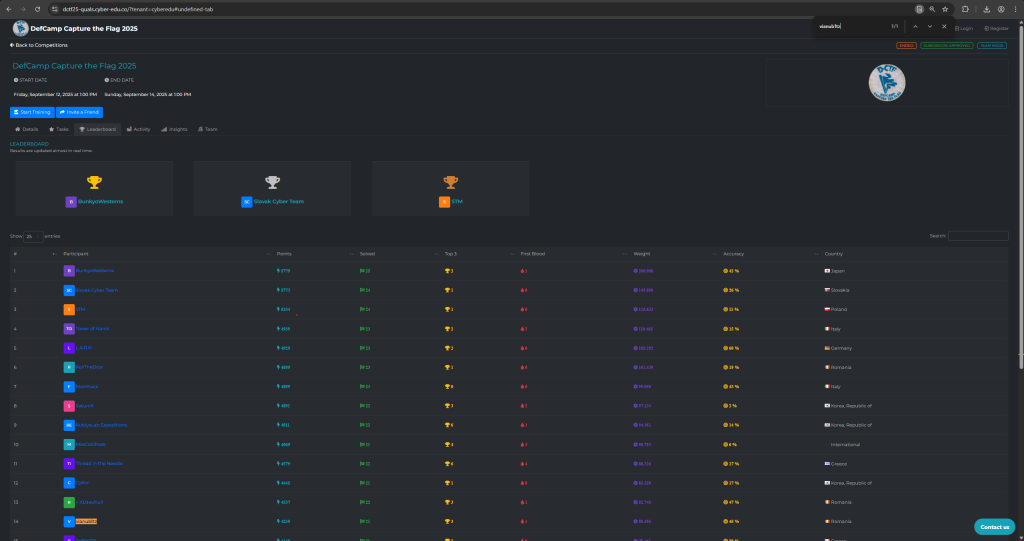1024x541 pixels.
Task: Open the Insights tab
Action: [x=175, y=129]
